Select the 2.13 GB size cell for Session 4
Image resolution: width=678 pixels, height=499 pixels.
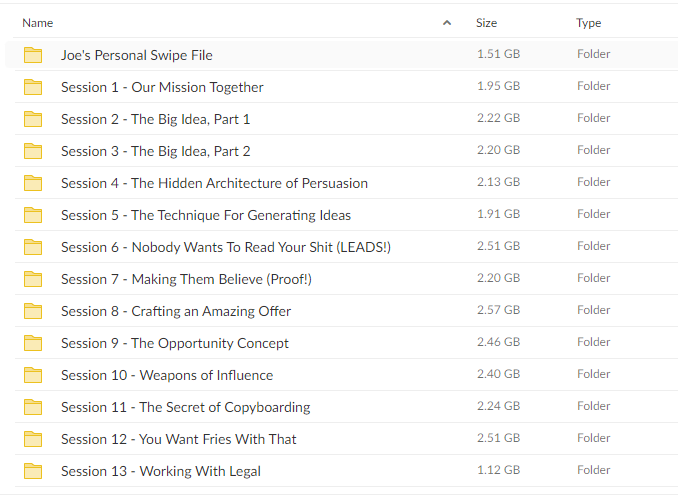point(499,182)
